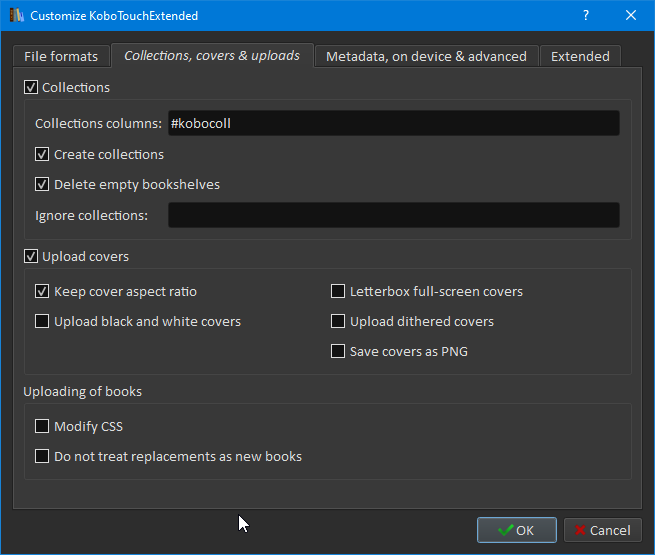Open the help question mark button
Viewport: 655px width, 555px height.
[586, 15]
